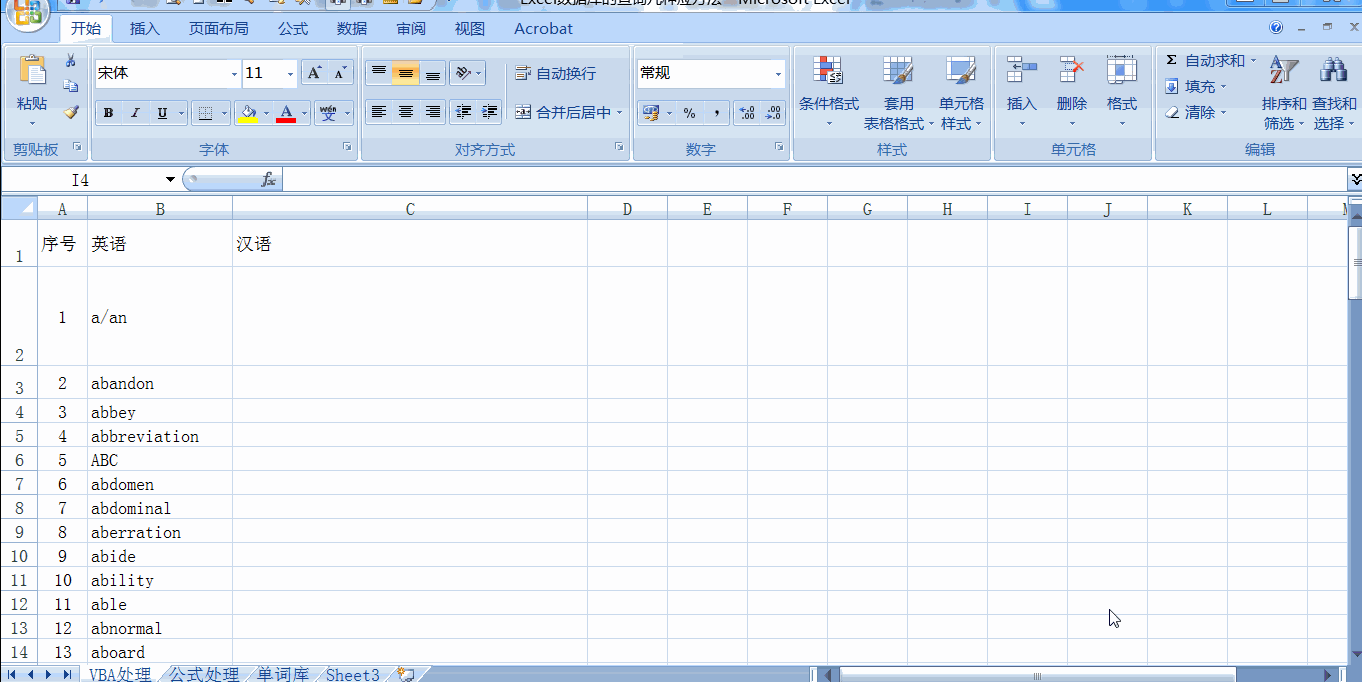This screenshot has width=1362, height=682.
Task: Open Cell Styles (单元格样式)
Action: 961,93
